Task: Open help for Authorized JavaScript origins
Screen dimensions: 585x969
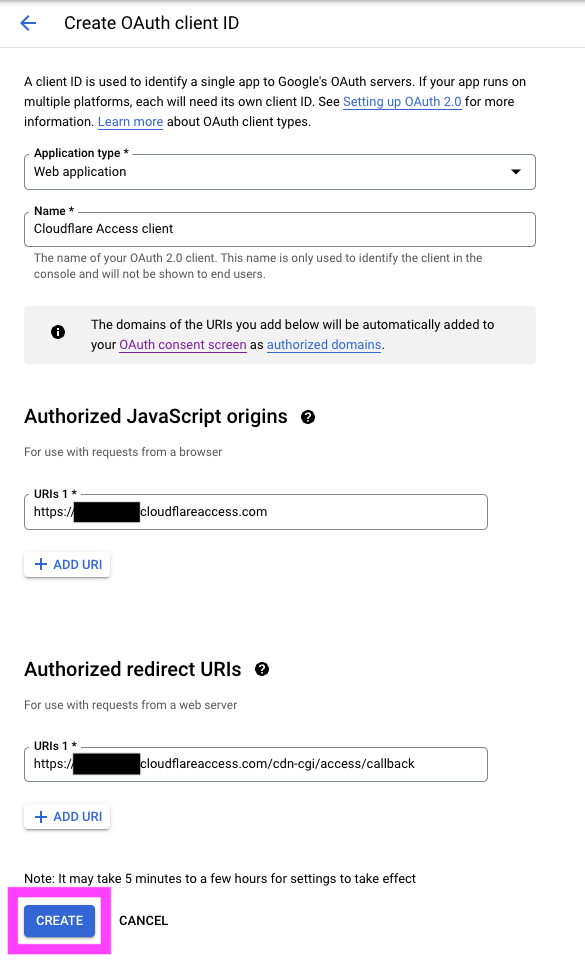Action: [x=308, y=417]
